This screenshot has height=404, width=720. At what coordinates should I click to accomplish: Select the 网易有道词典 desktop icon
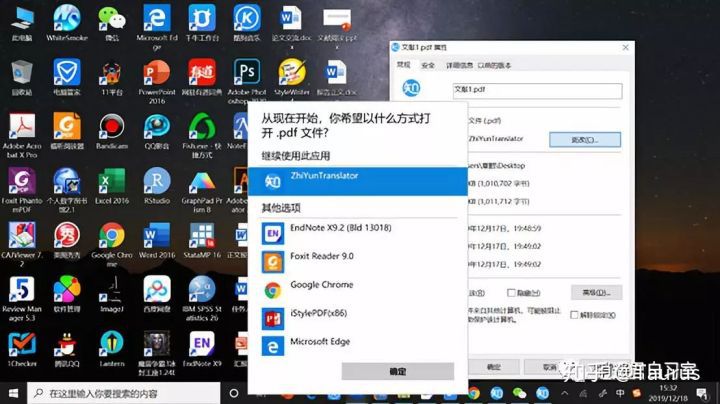202,78
